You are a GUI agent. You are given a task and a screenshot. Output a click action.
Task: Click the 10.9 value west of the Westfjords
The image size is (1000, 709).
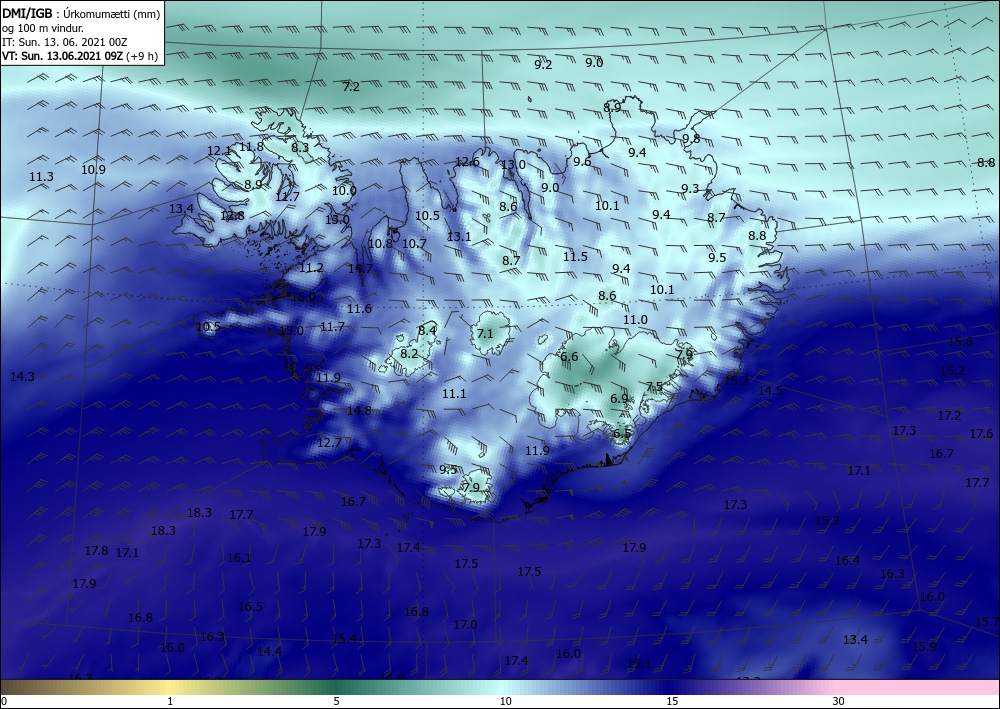[x=93, y=170]
